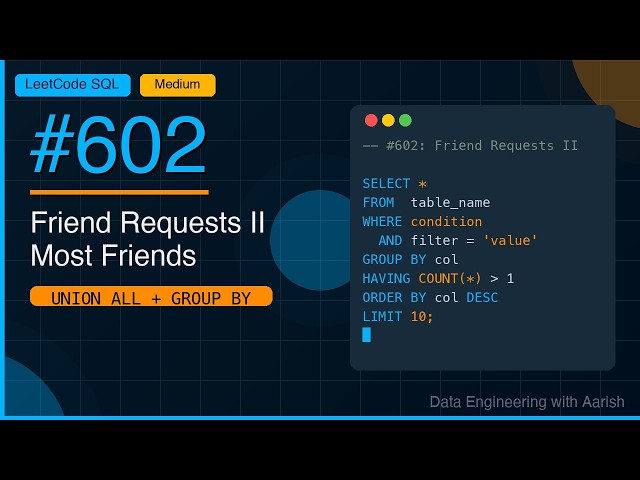The height and width of the screenshot is (480, 640).
Task: Click the video thumbnail image
Action: [320, 240]
